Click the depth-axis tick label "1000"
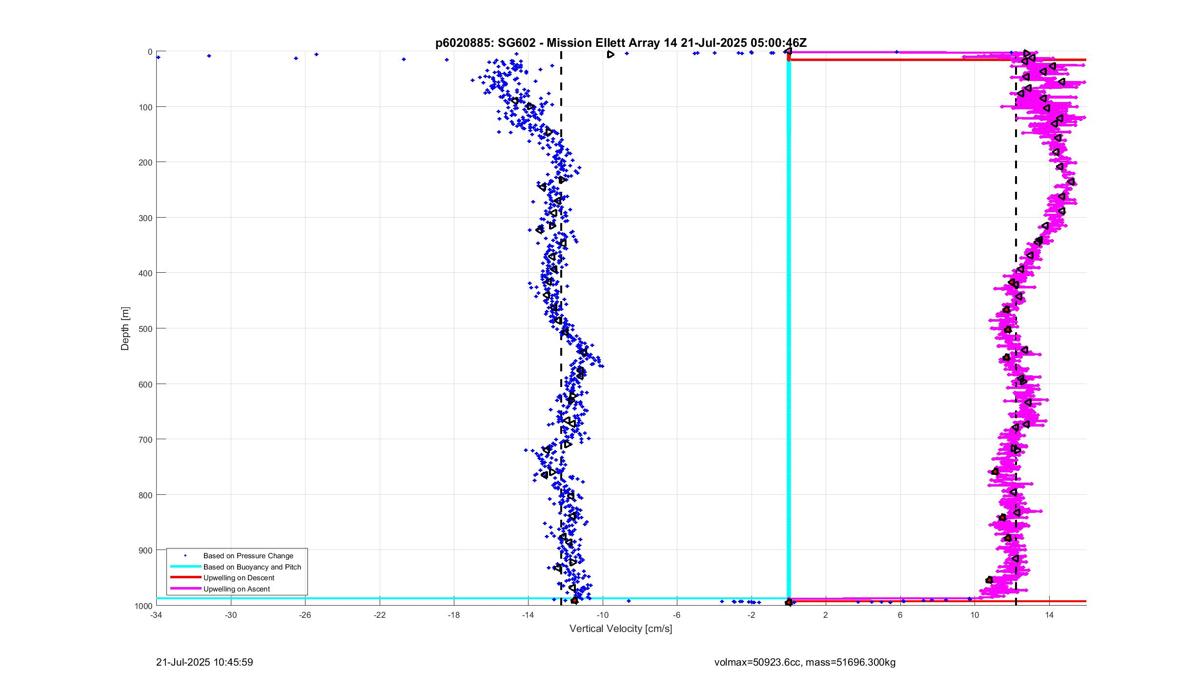The width and height of the screenshot is (1200, 681). click(x=143, y=606)
